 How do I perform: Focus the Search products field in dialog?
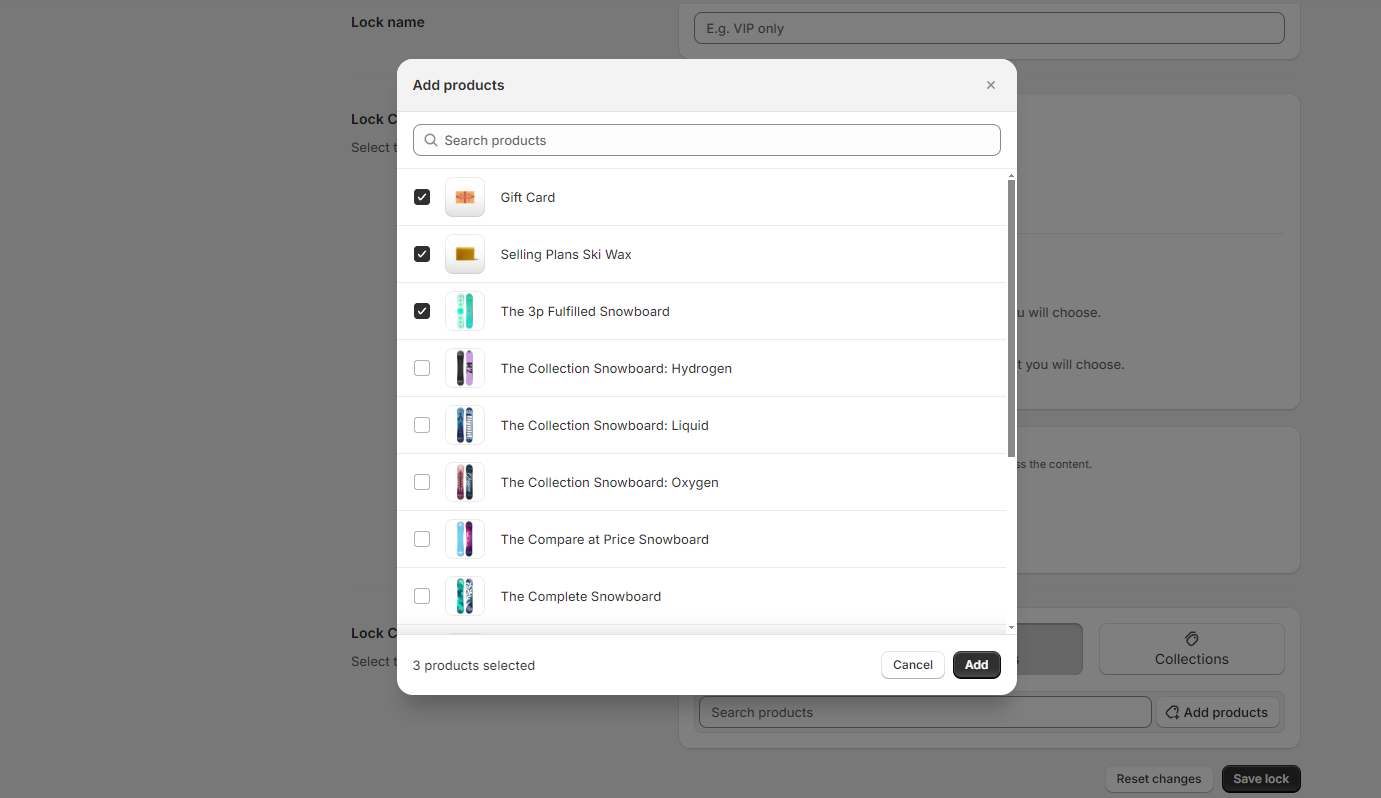click(715, 140)
